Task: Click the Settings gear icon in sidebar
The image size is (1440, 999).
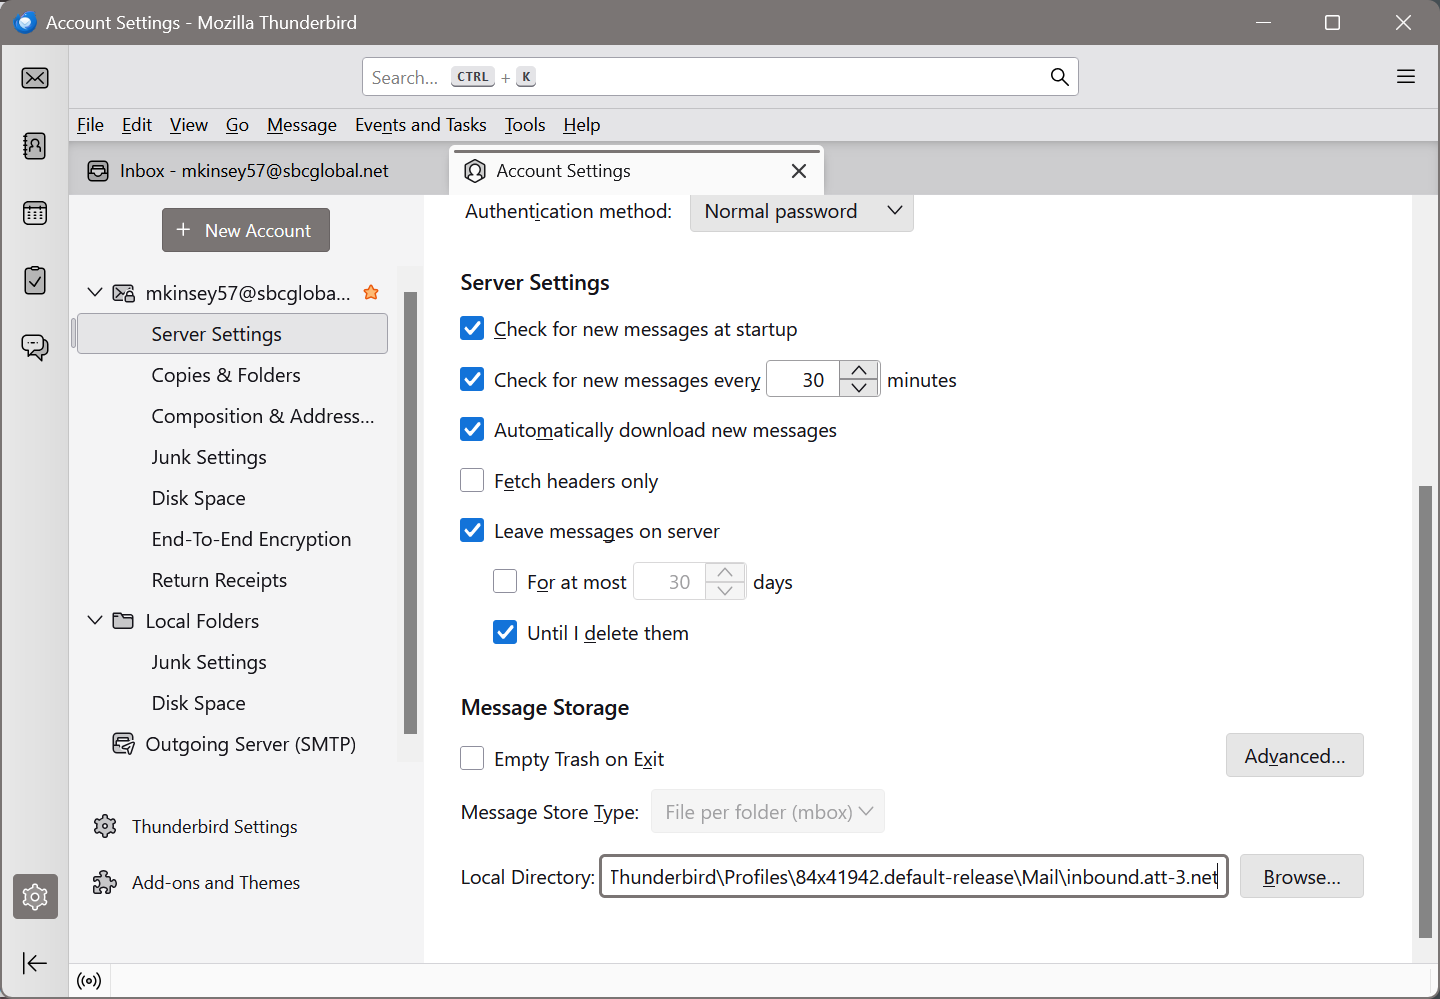Action: click(35, 897)
